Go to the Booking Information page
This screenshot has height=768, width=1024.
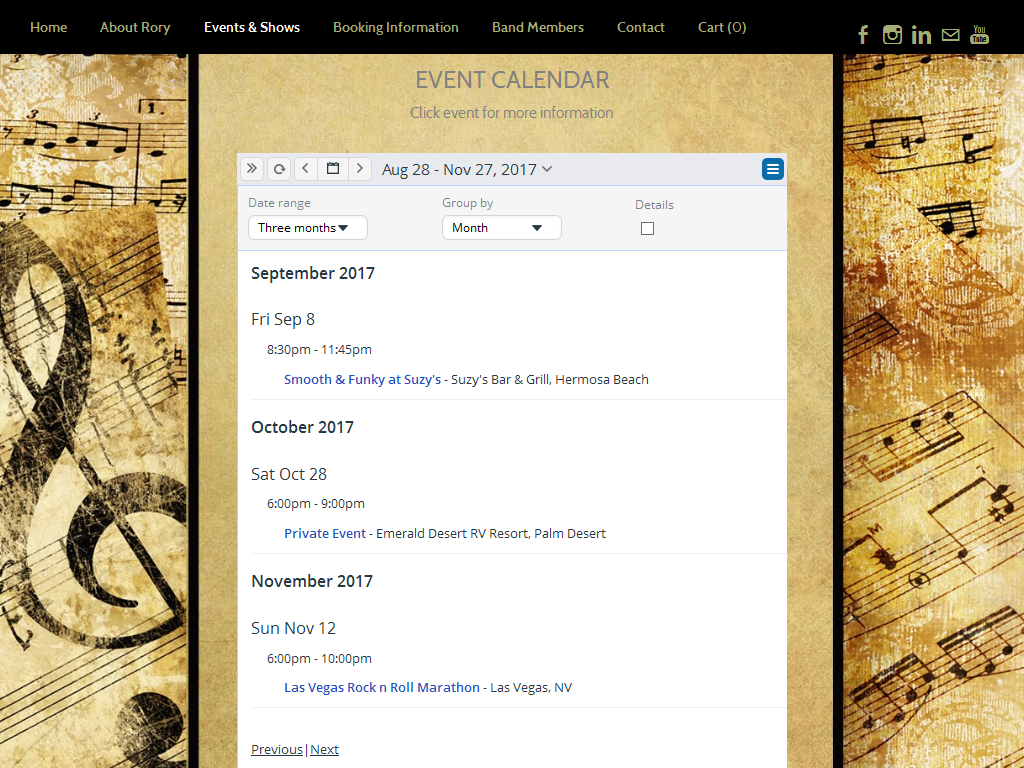[x=395, y=27]
